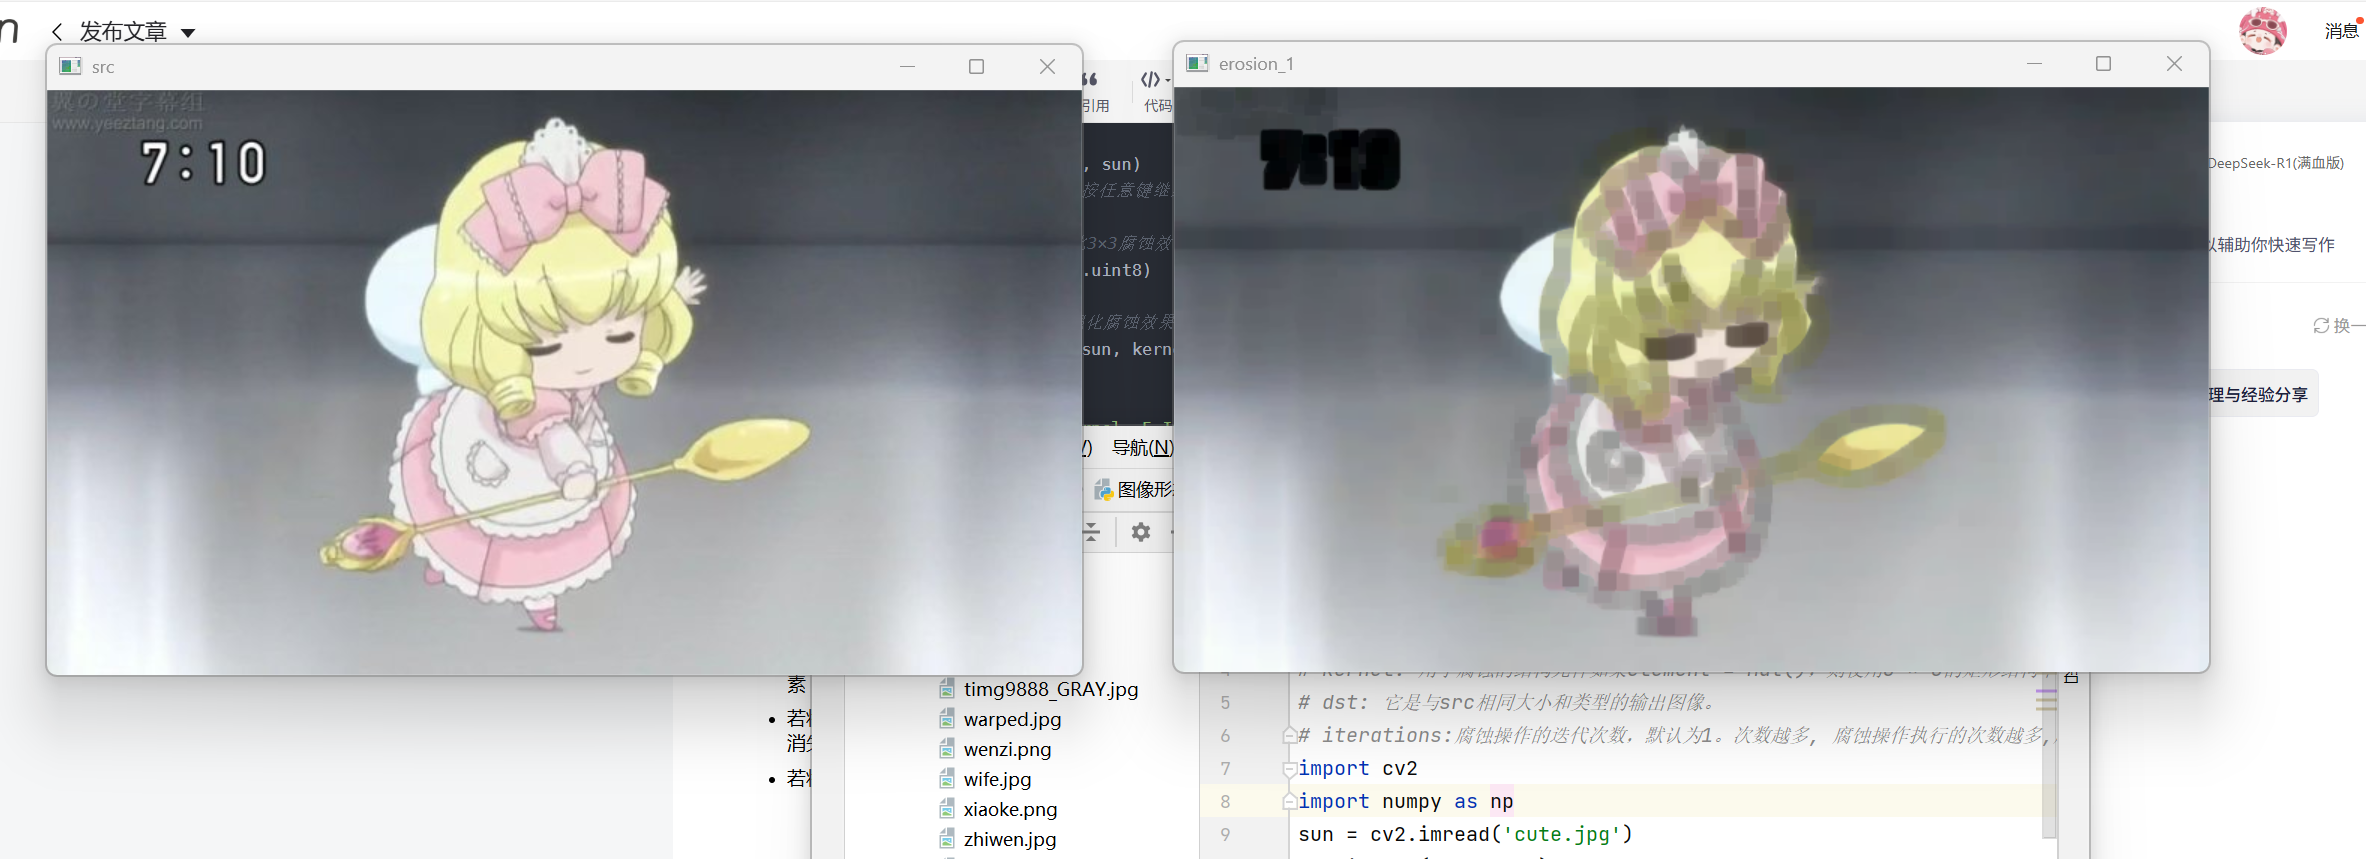Click the 理与经验分享 suggestion button
This screenshot has width=2366, height=859.
(2262, 395)
